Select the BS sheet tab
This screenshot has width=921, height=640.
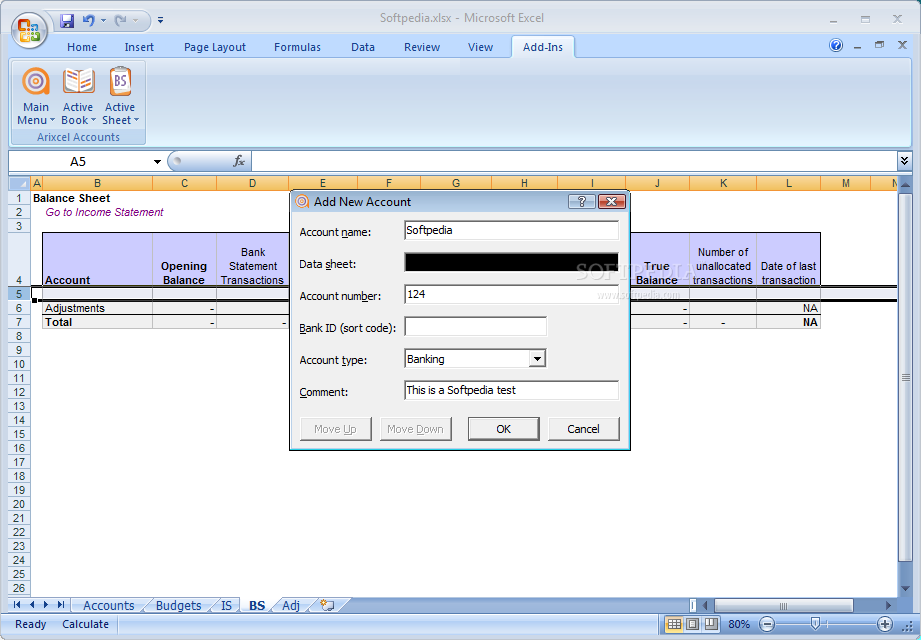pos(257,605)
